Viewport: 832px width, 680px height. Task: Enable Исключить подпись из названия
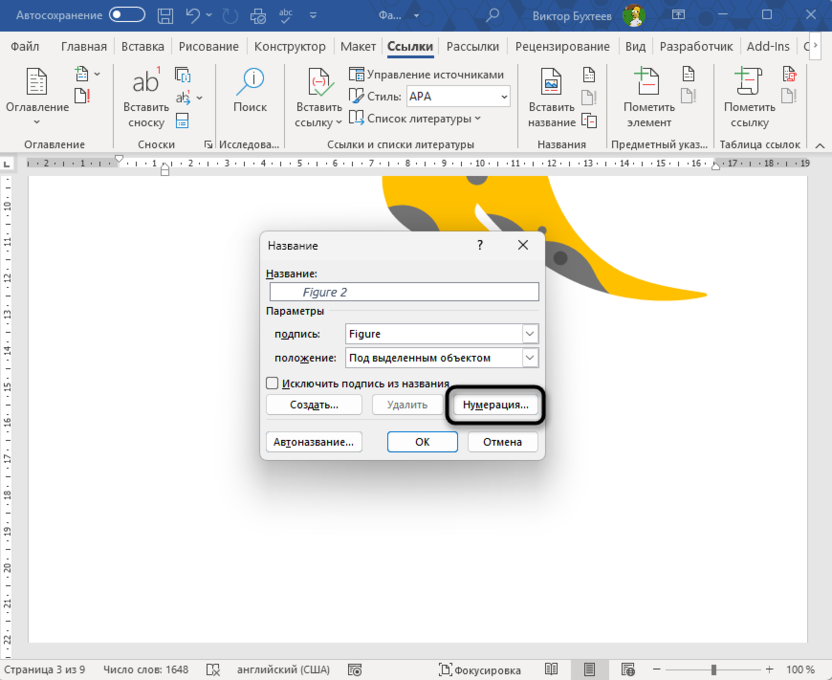coord(271,383)
